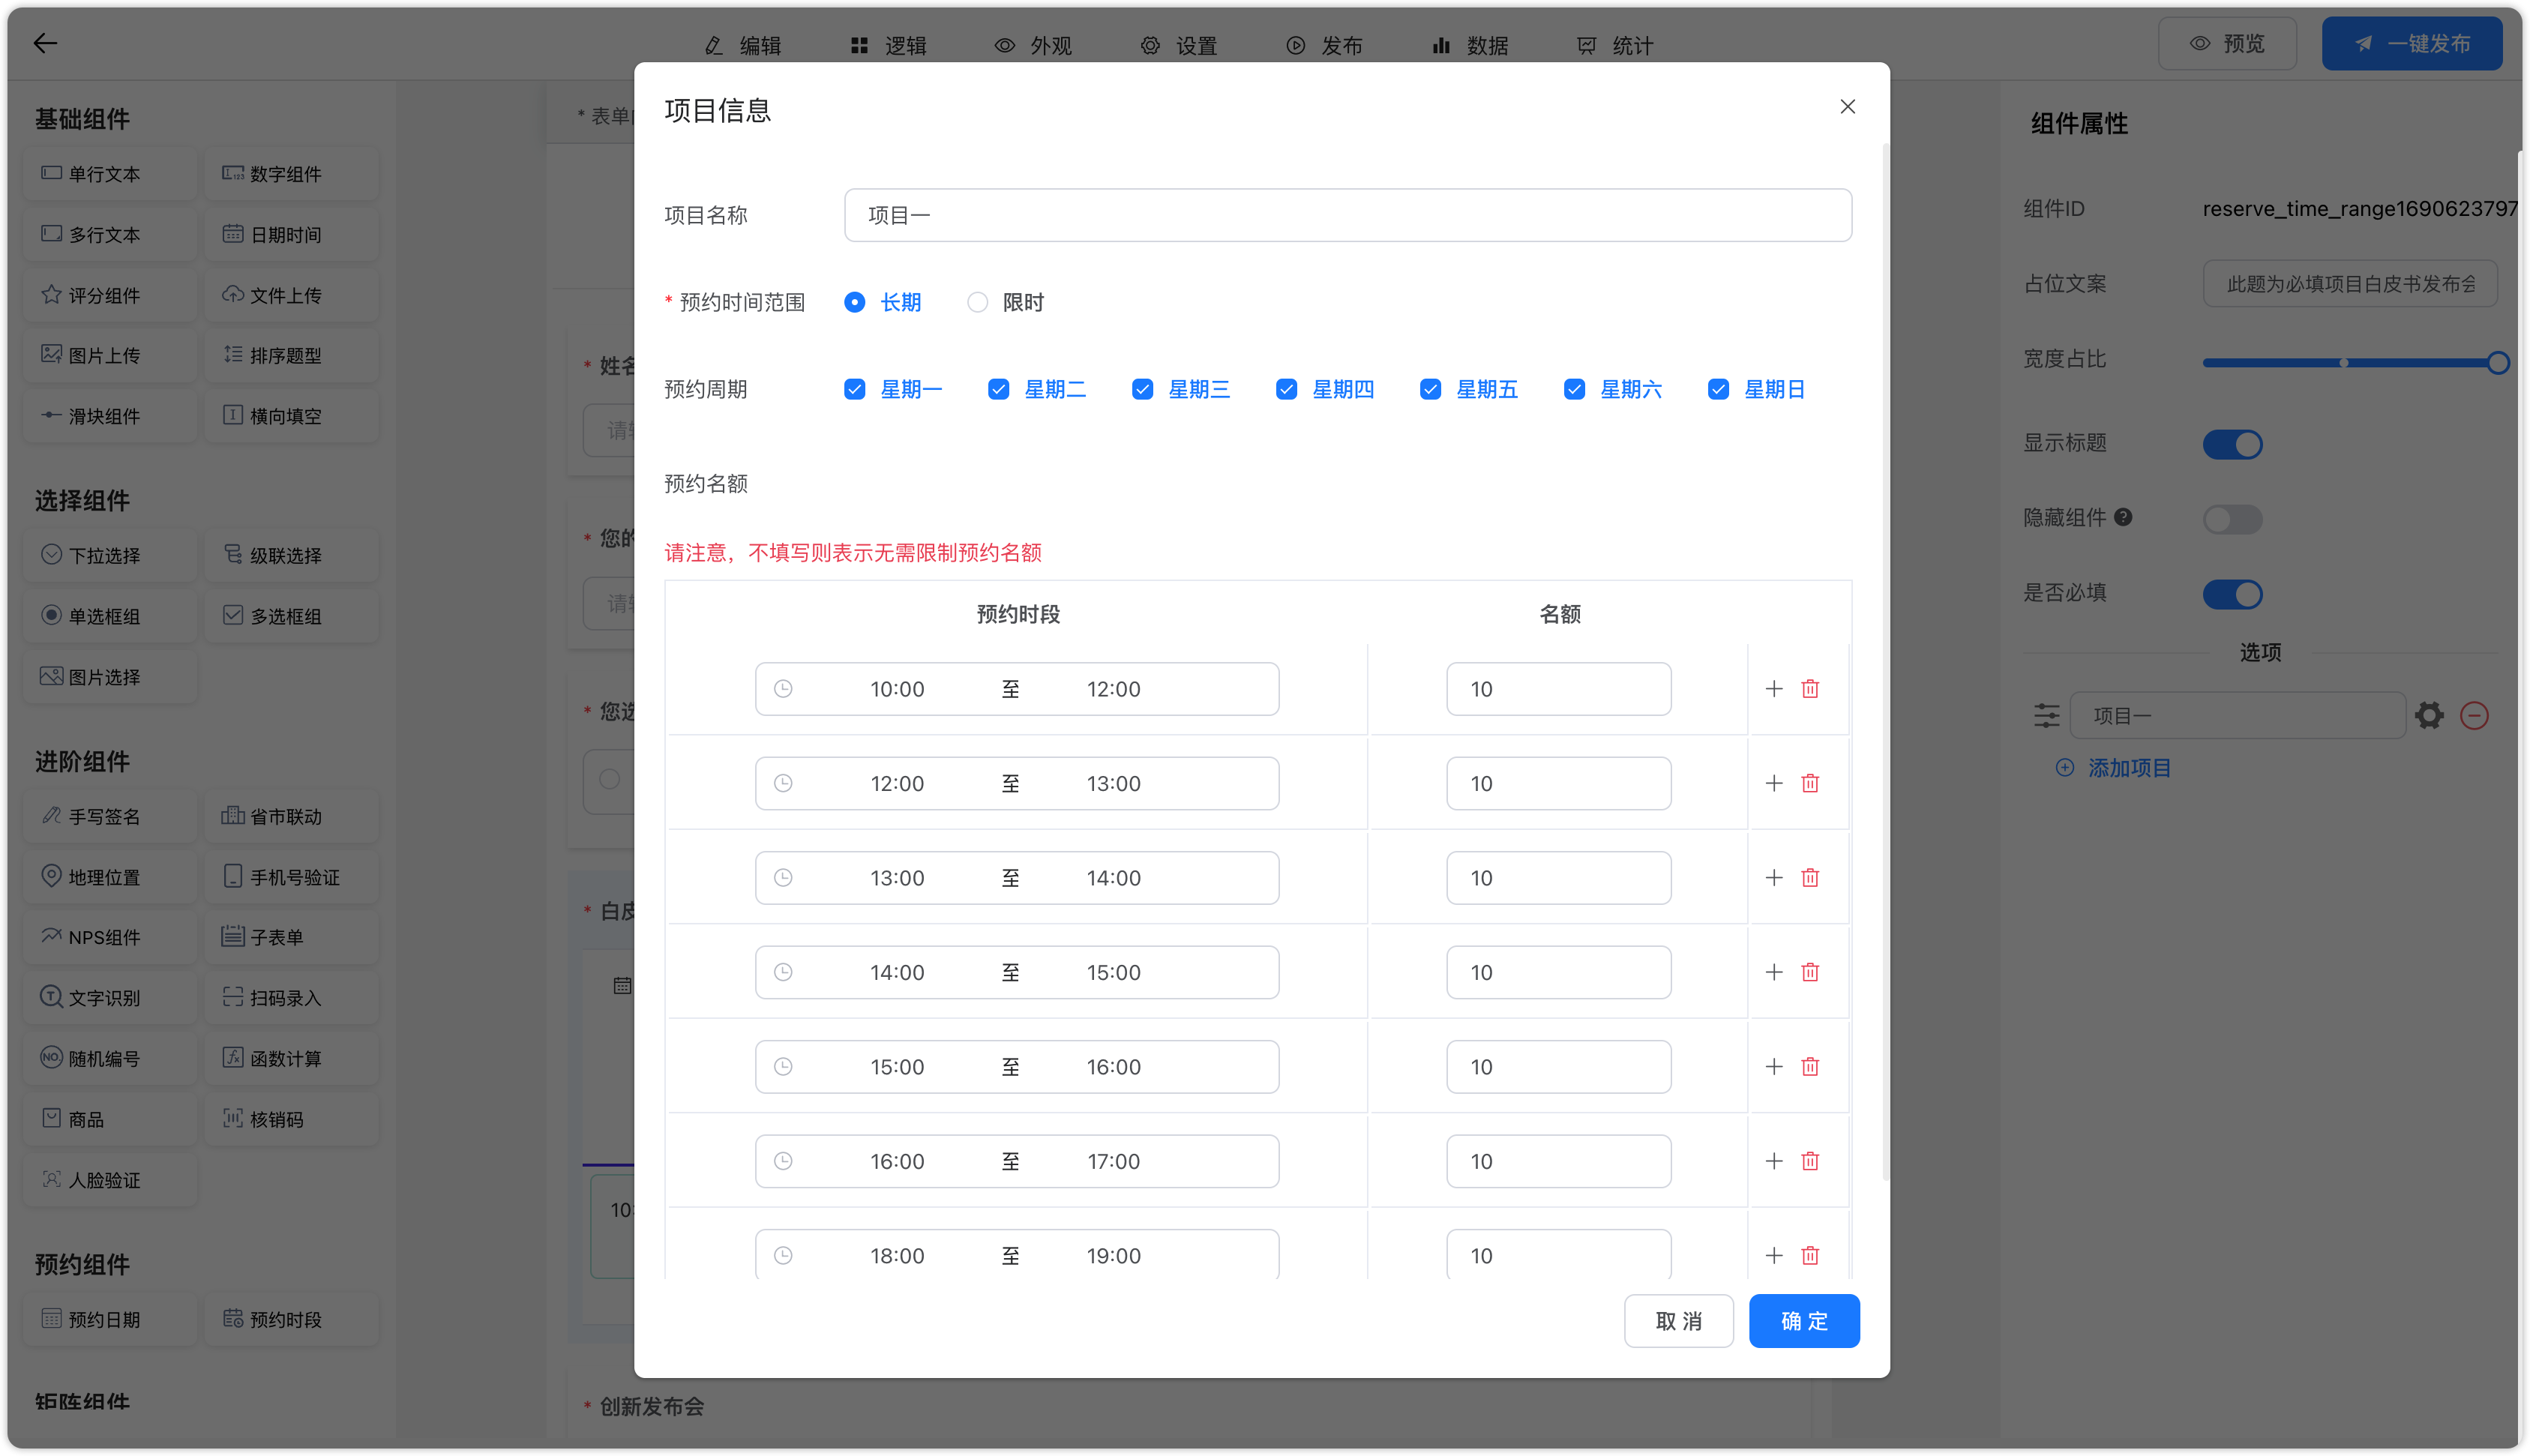Click the plus icon on the 18:00-19:00 row
The height and width of the screenshot is (1456, 2530).
pyautogui.click(x=1774, y=1255)
